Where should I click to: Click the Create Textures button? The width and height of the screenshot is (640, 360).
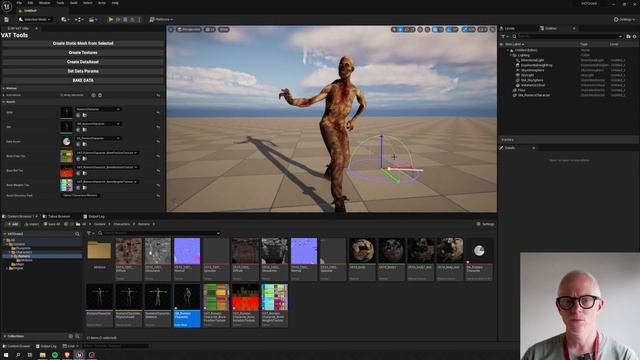(83, 53)
